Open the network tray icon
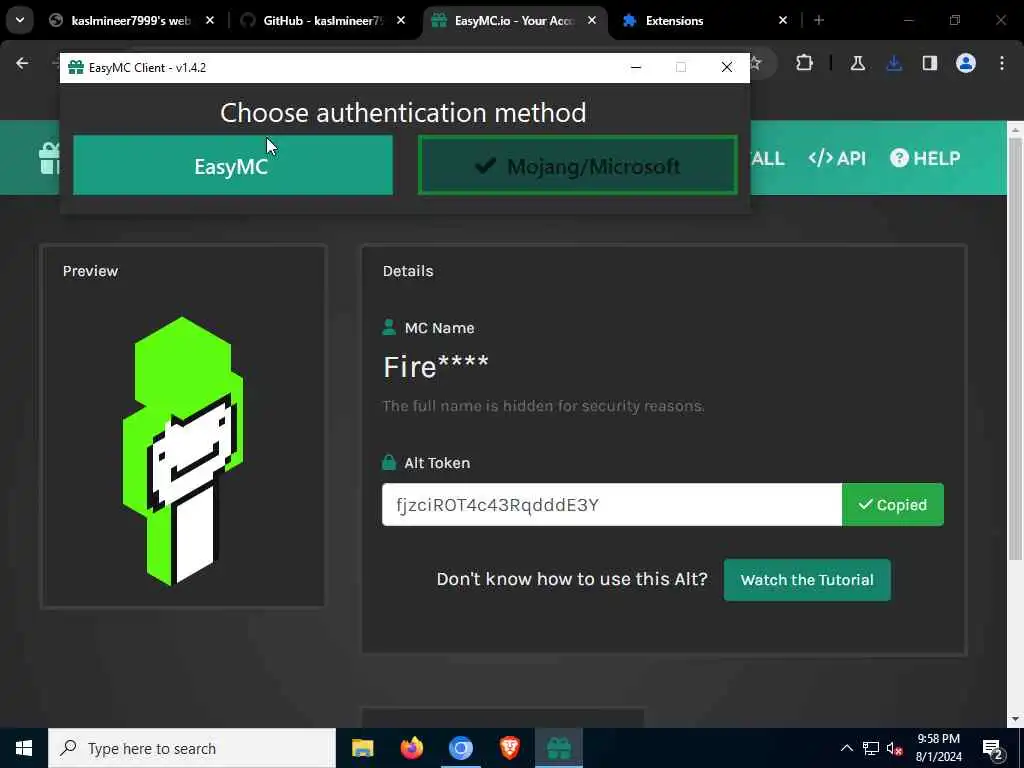 pos(871,748)
